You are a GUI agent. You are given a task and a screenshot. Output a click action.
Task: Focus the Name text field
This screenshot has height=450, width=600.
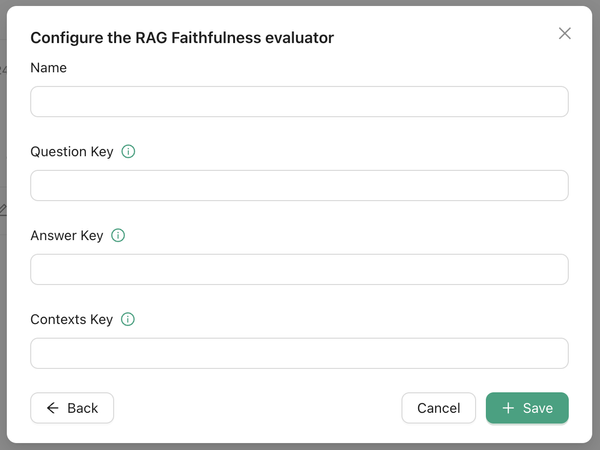299,102
